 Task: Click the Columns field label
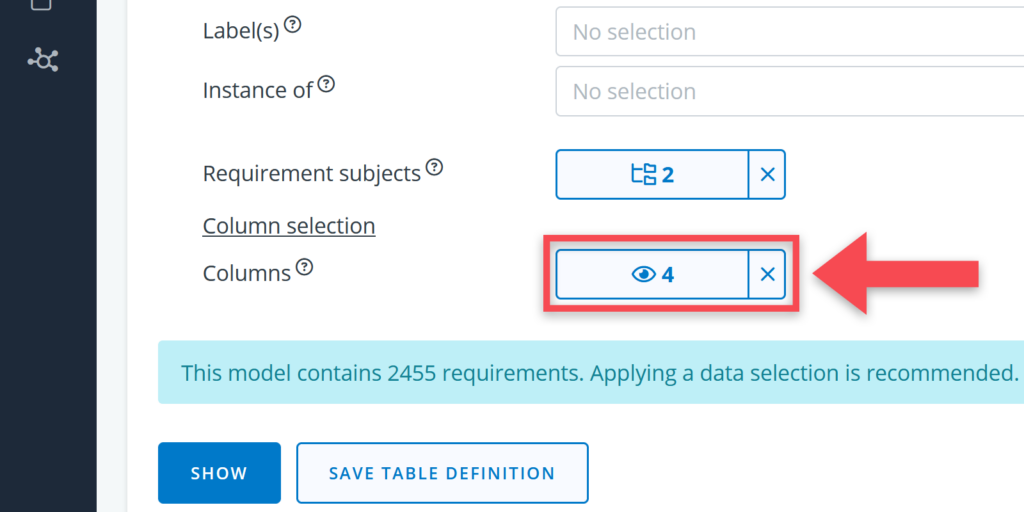247,272
